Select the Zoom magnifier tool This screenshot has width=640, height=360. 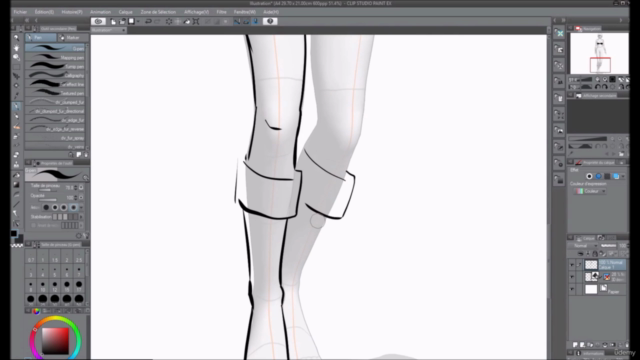[x=16, y=38]
